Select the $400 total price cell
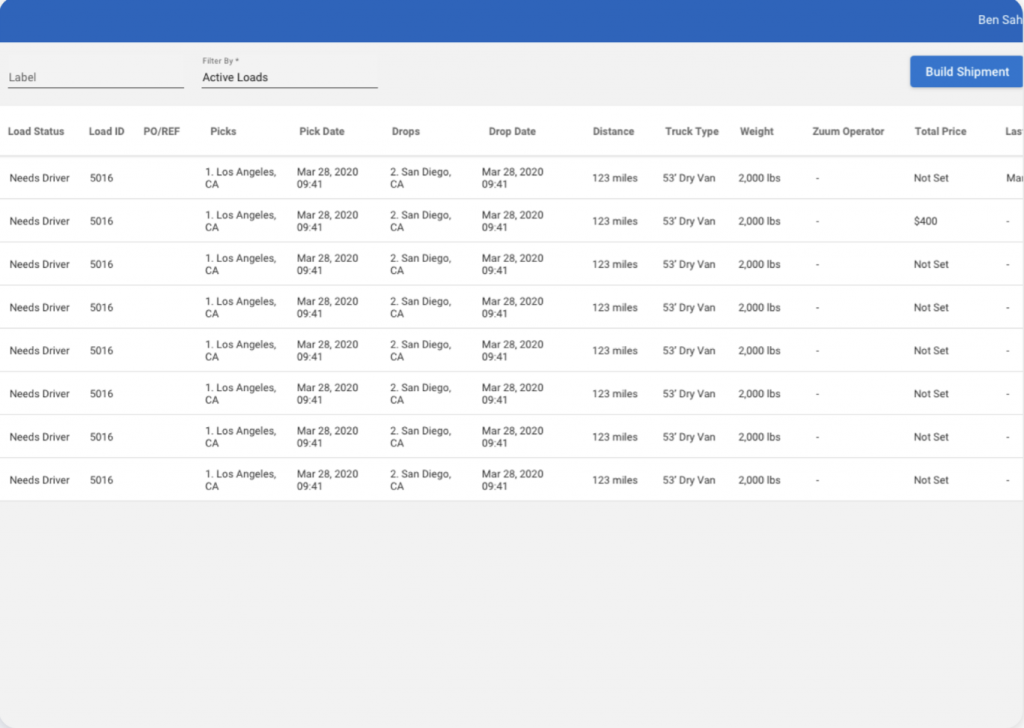The height and width of the screenshot is (728, 1024). 925,221
